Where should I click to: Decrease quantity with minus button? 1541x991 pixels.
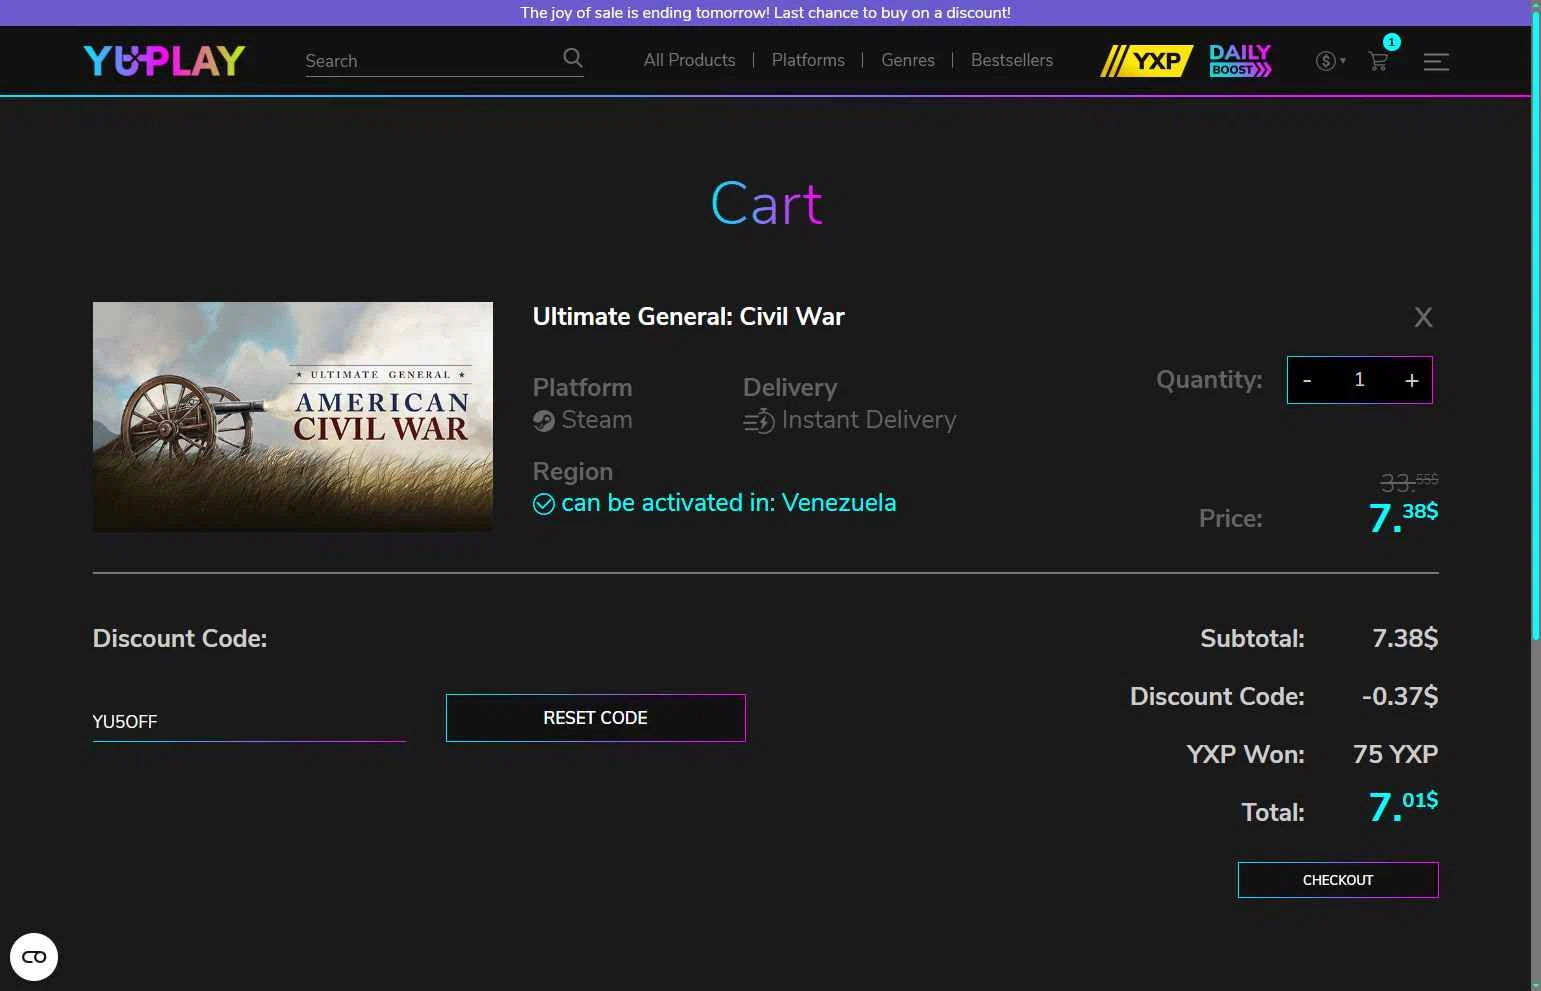pyautogui.click(x=1307, y=380)
